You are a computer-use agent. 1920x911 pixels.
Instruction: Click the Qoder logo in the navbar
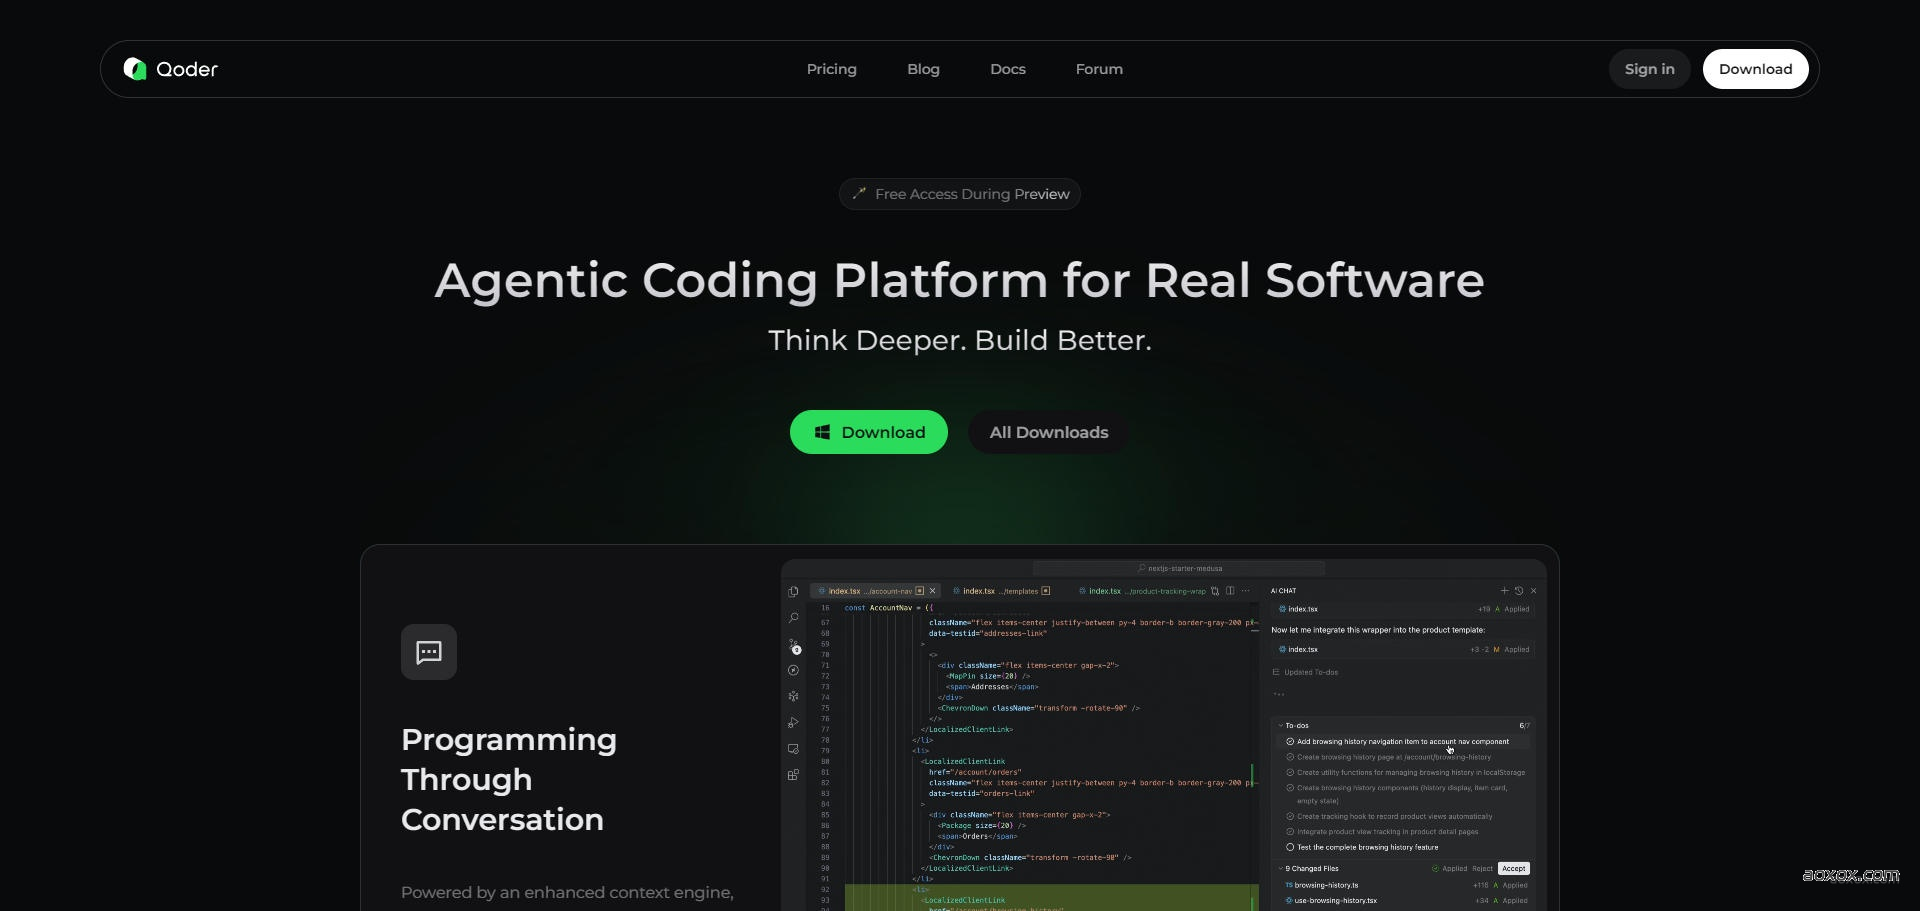pos(169,68)
